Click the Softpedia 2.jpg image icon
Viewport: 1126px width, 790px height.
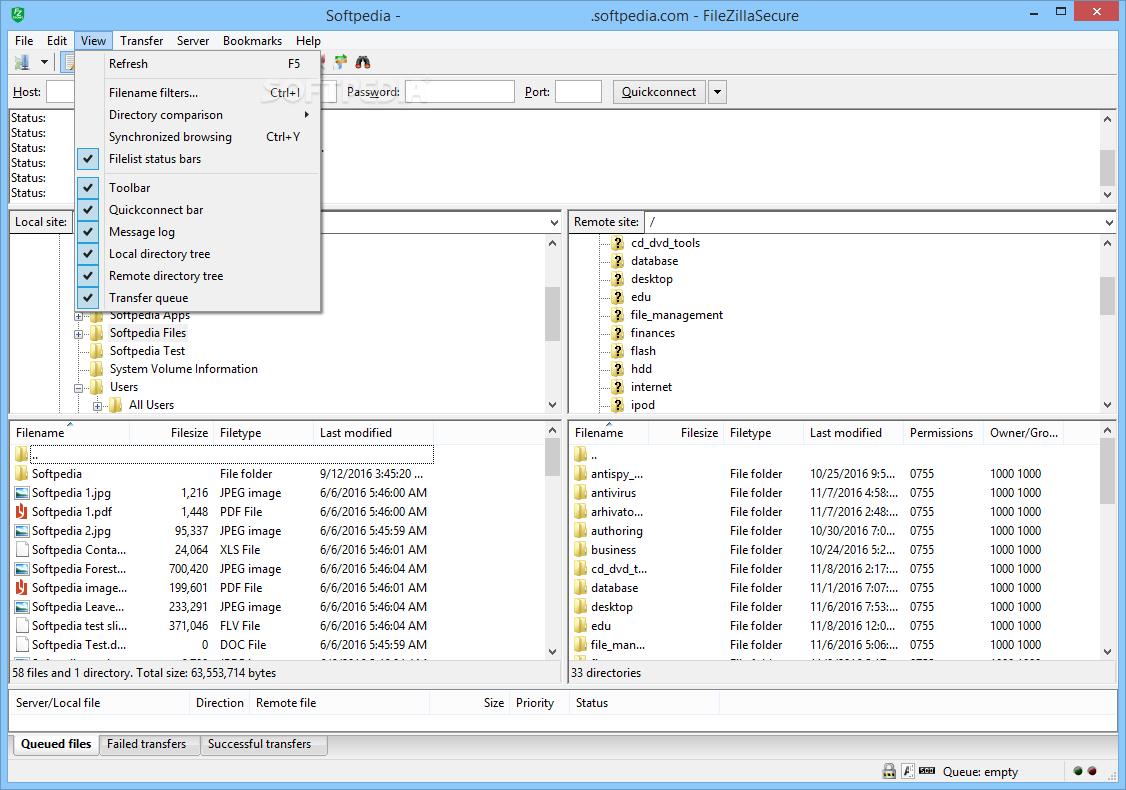22,531
